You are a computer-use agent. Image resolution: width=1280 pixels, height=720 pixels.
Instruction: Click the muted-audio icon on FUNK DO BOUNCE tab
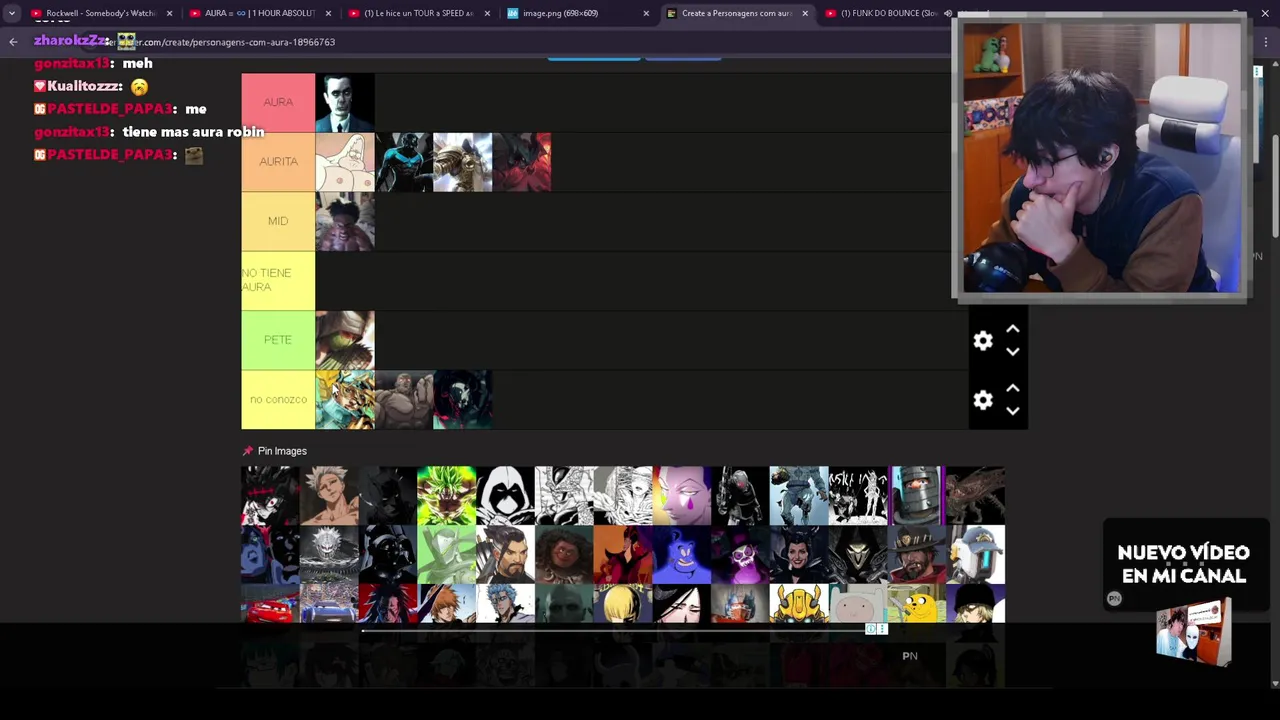point(947,13)
